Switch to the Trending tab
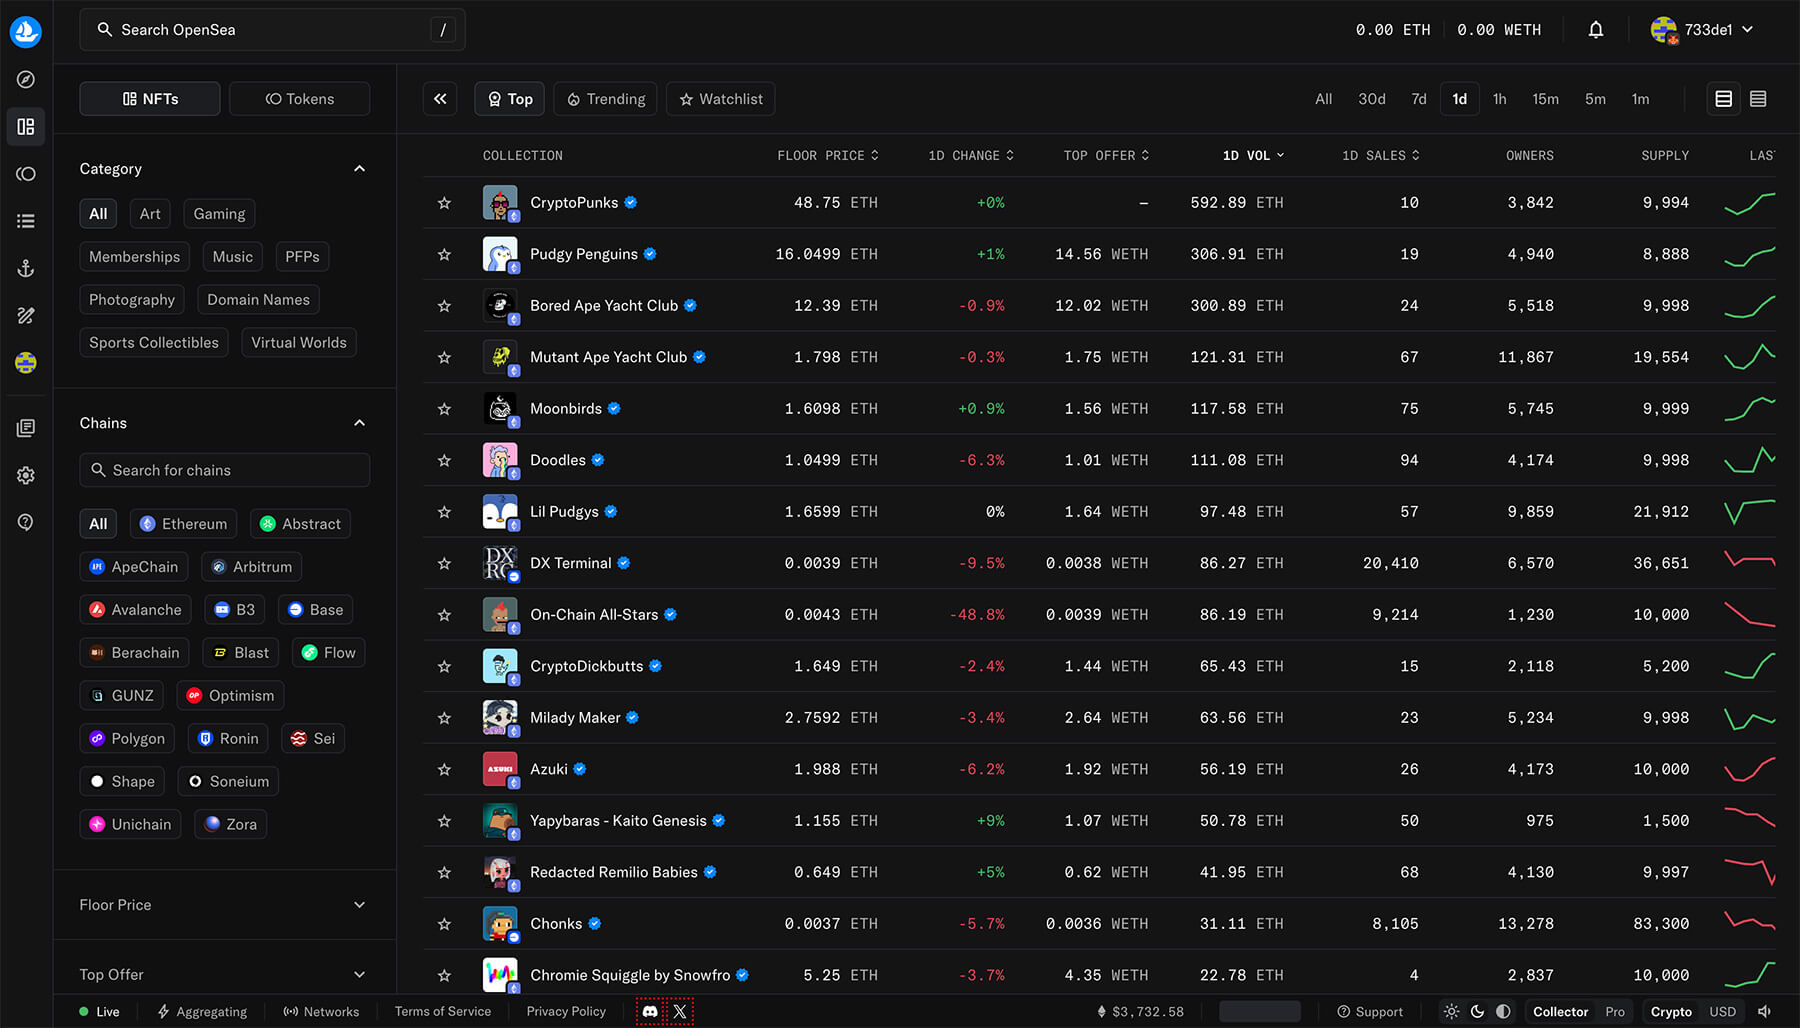Viewport: 1800px width, 1028px height. pyautogui.click(x=606, y=99)
